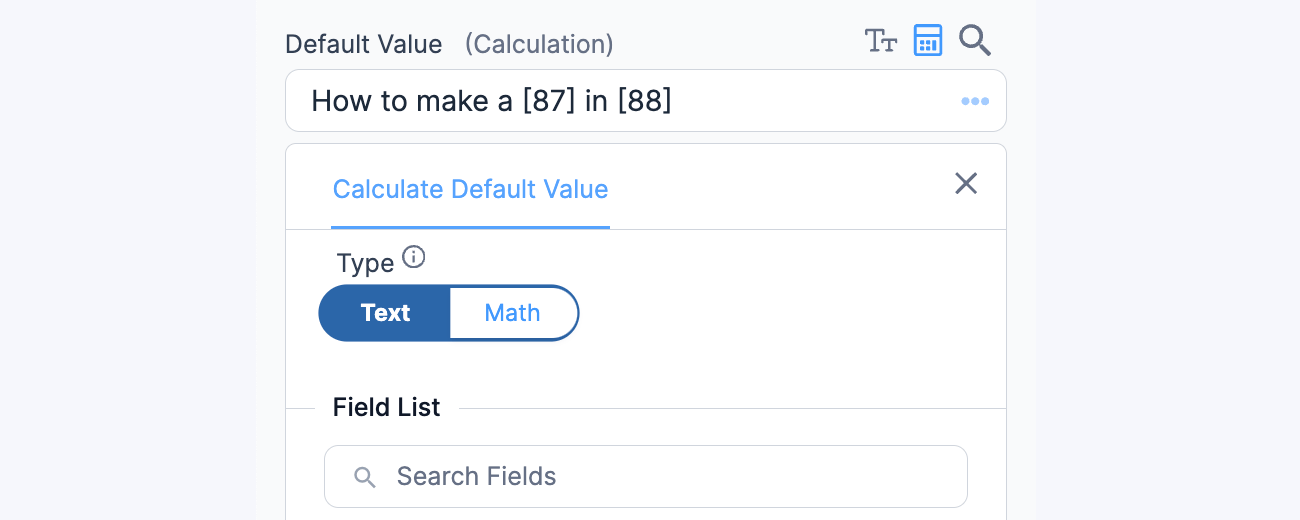
Task: Select the Text calculation type
Action: pyautogui.click(x=385, y=313)
